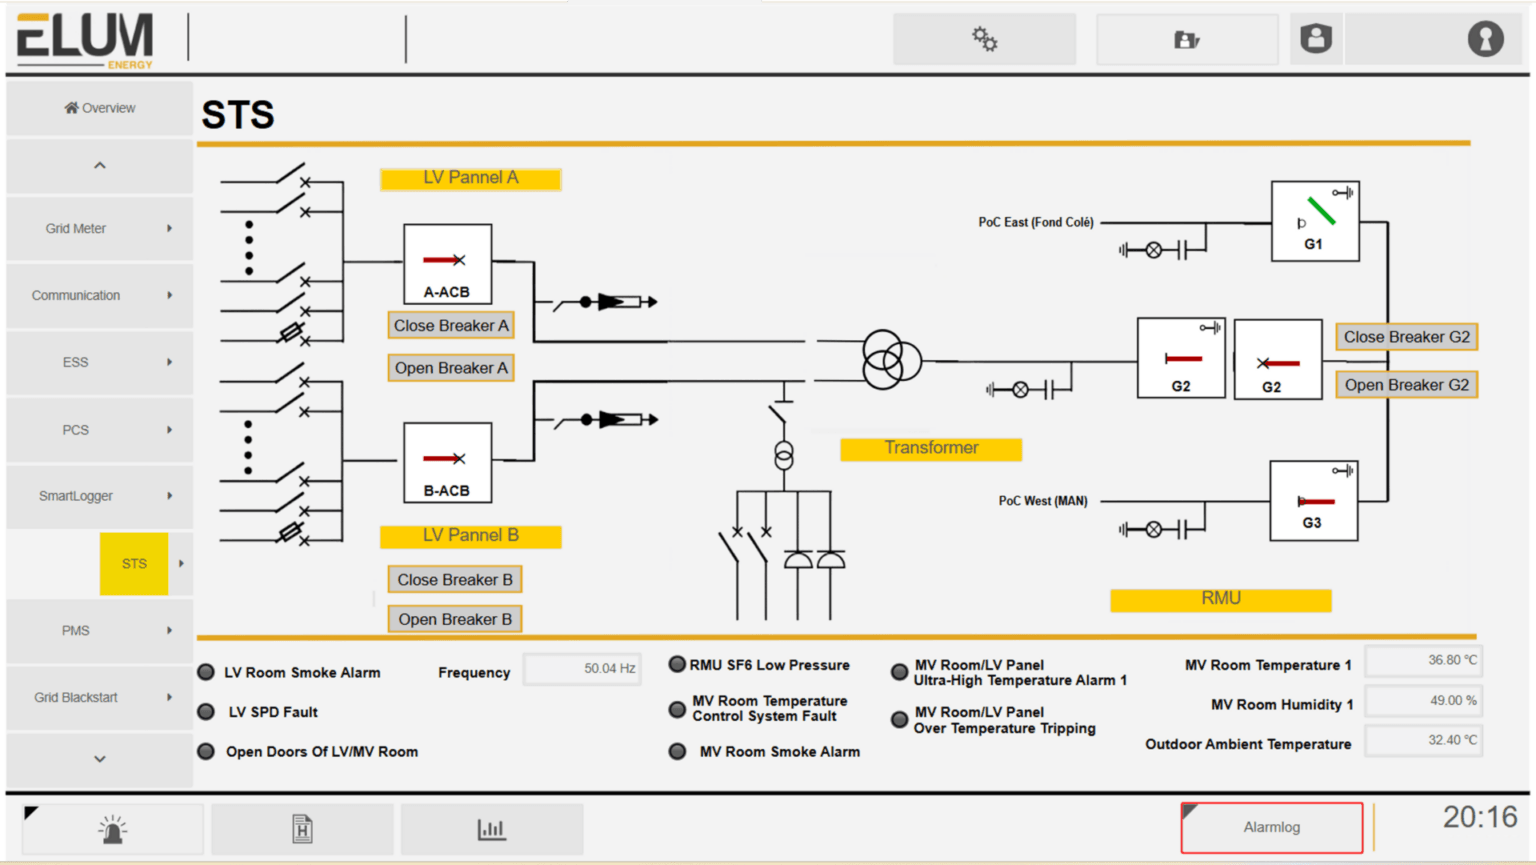Select the G1 breaker symbol
The image size is (1536, 865).
(x=1314, y=220)
